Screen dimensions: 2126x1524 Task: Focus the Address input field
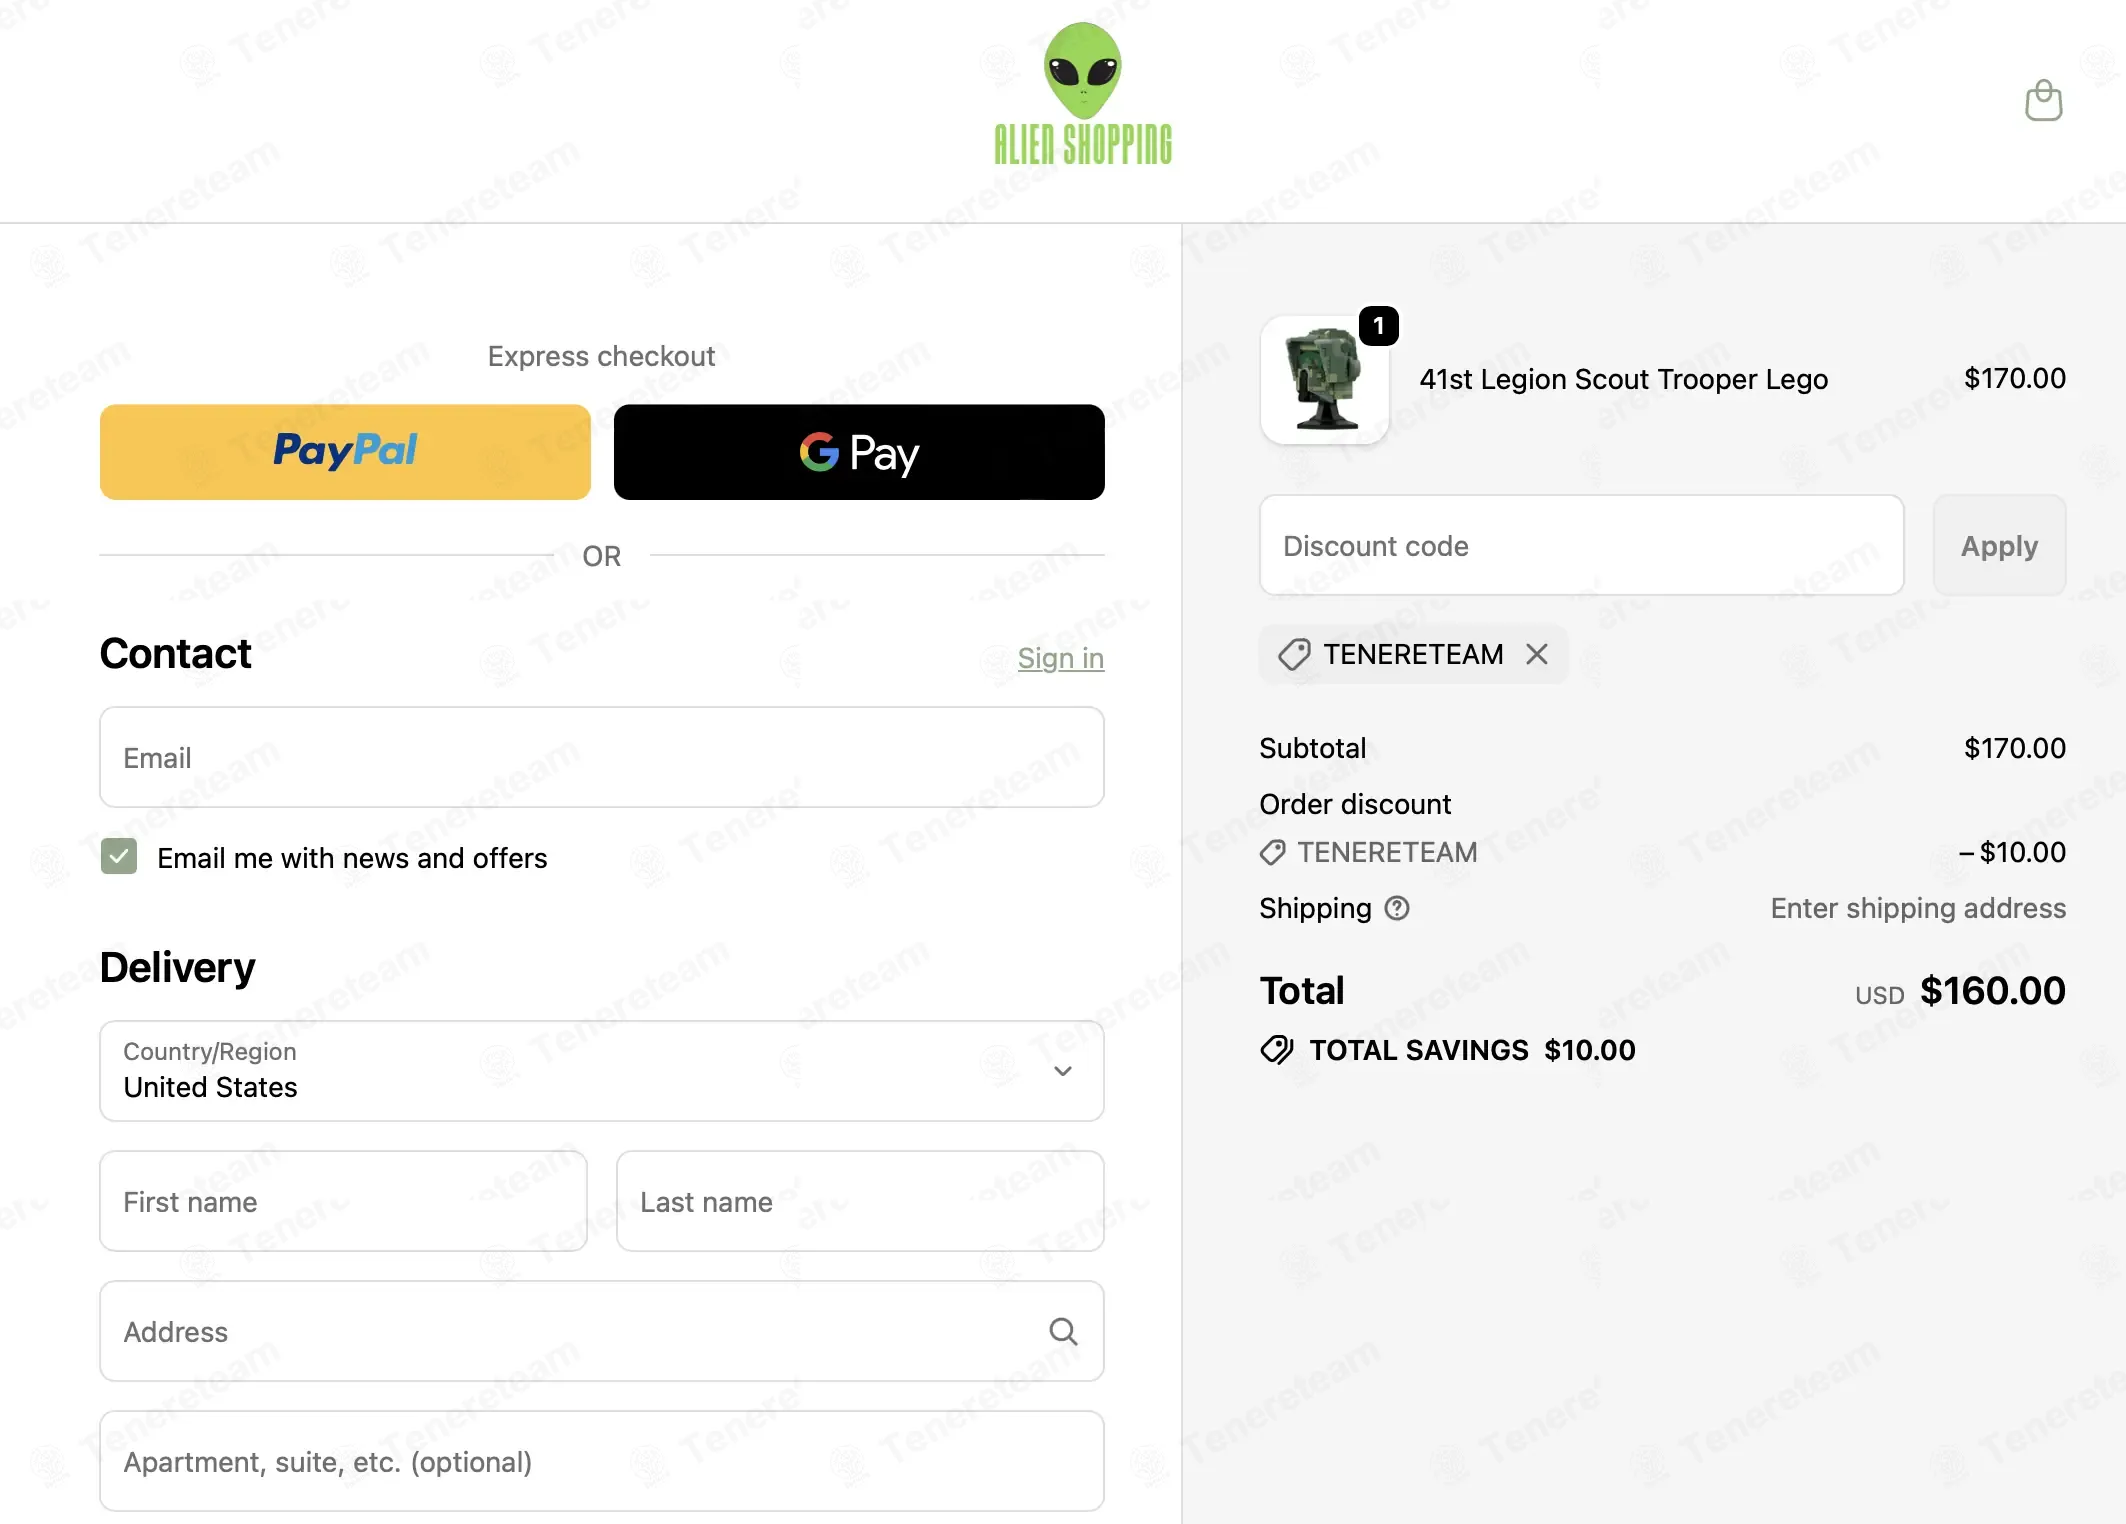[x=602, y=1331]
